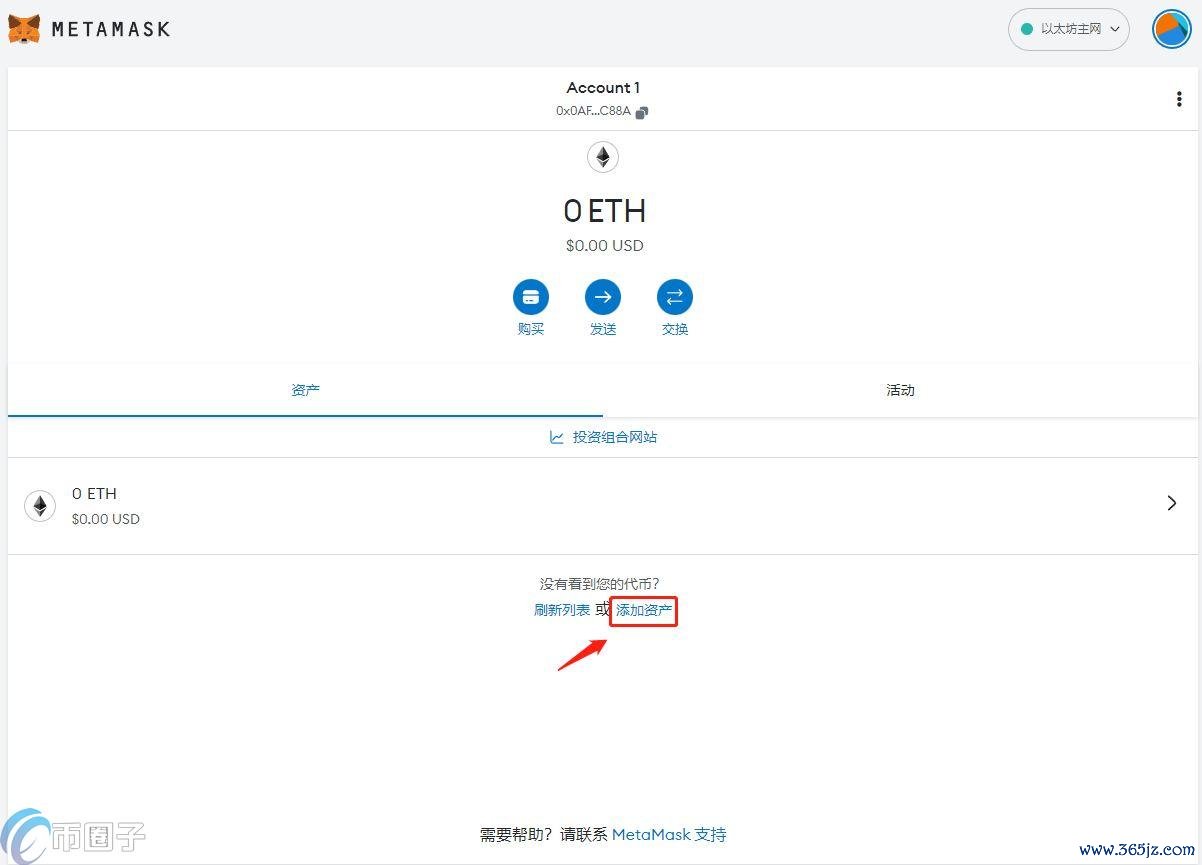Image resolution: width=1202 pixels, height=865 pixels.
Task: Expand the ETH asset row chevron
Action: click(1172, 503)
